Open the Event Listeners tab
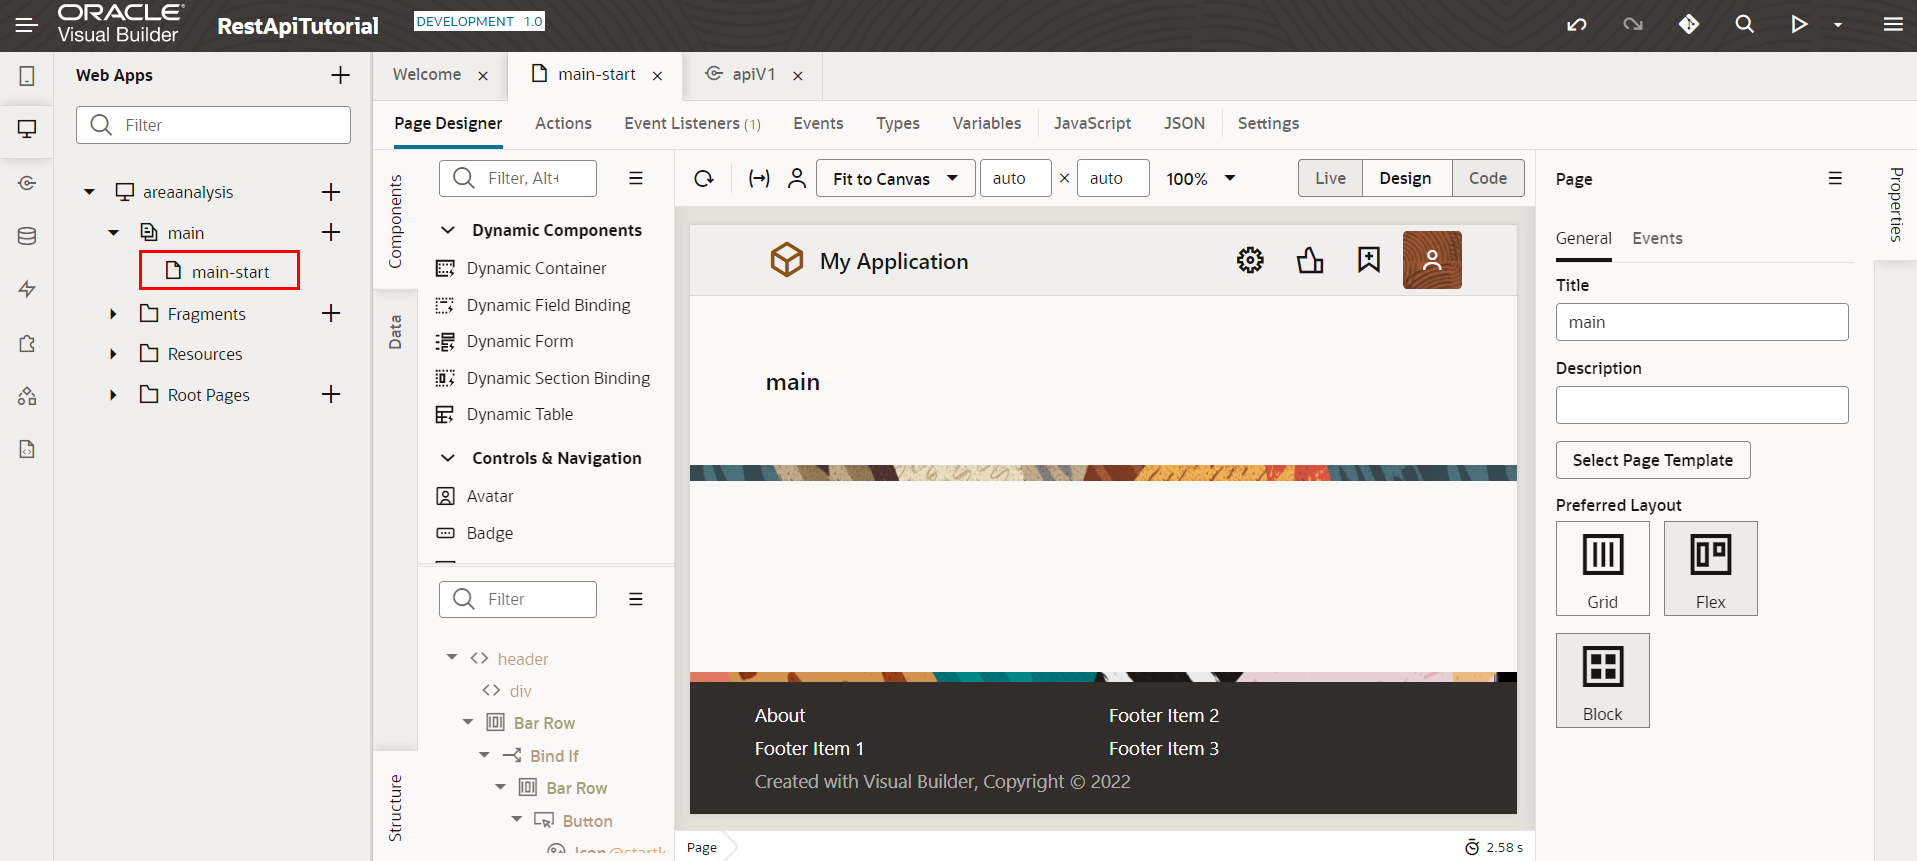 pyautogui.click(x=691, y=123)
